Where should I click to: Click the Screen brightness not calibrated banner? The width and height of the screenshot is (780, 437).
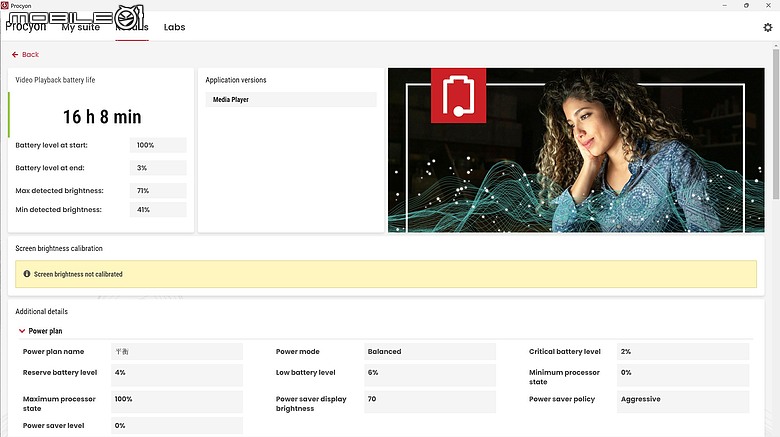click(x=386, y=274)
